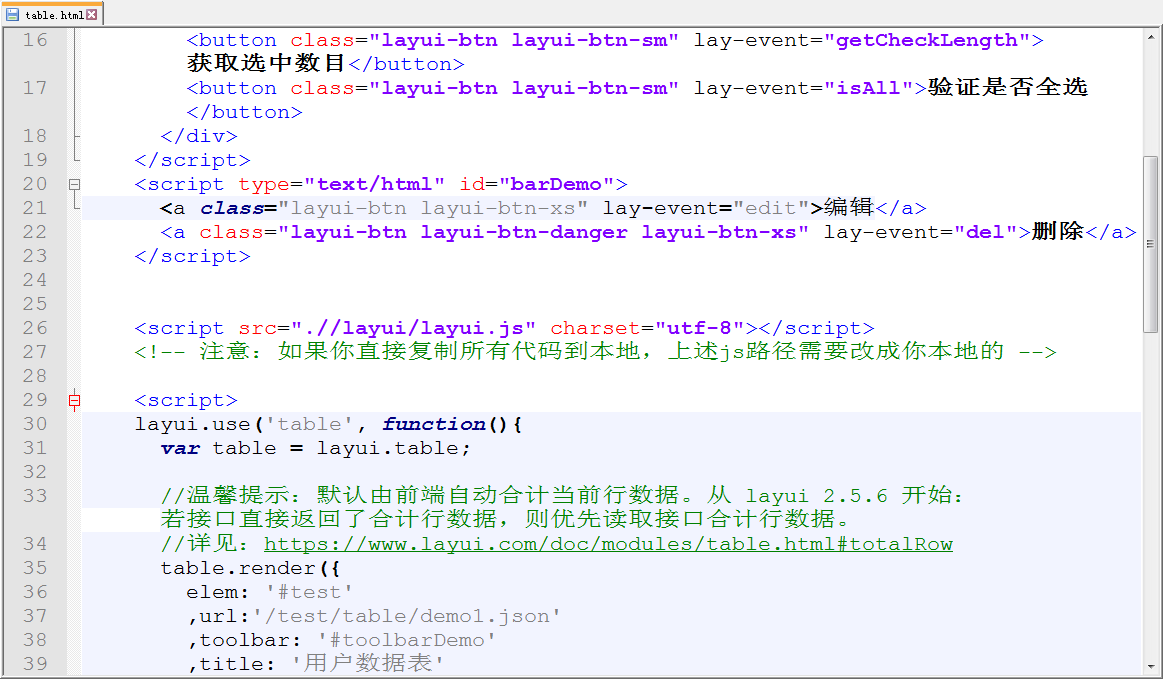1163x679 pixels.
Task: Place cursor on the barDemo id value
Action: pyautogui.click(x=556, y=184)
